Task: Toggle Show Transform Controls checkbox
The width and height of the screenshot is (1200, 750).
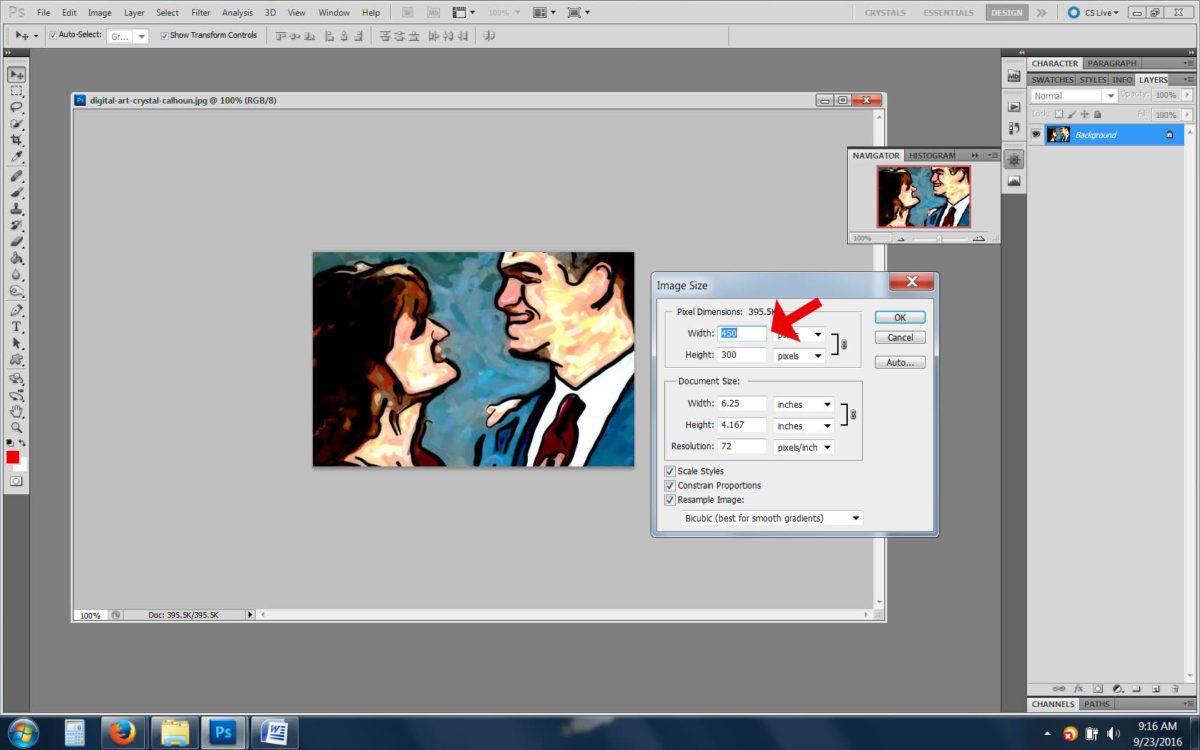Action: [164, 35]
